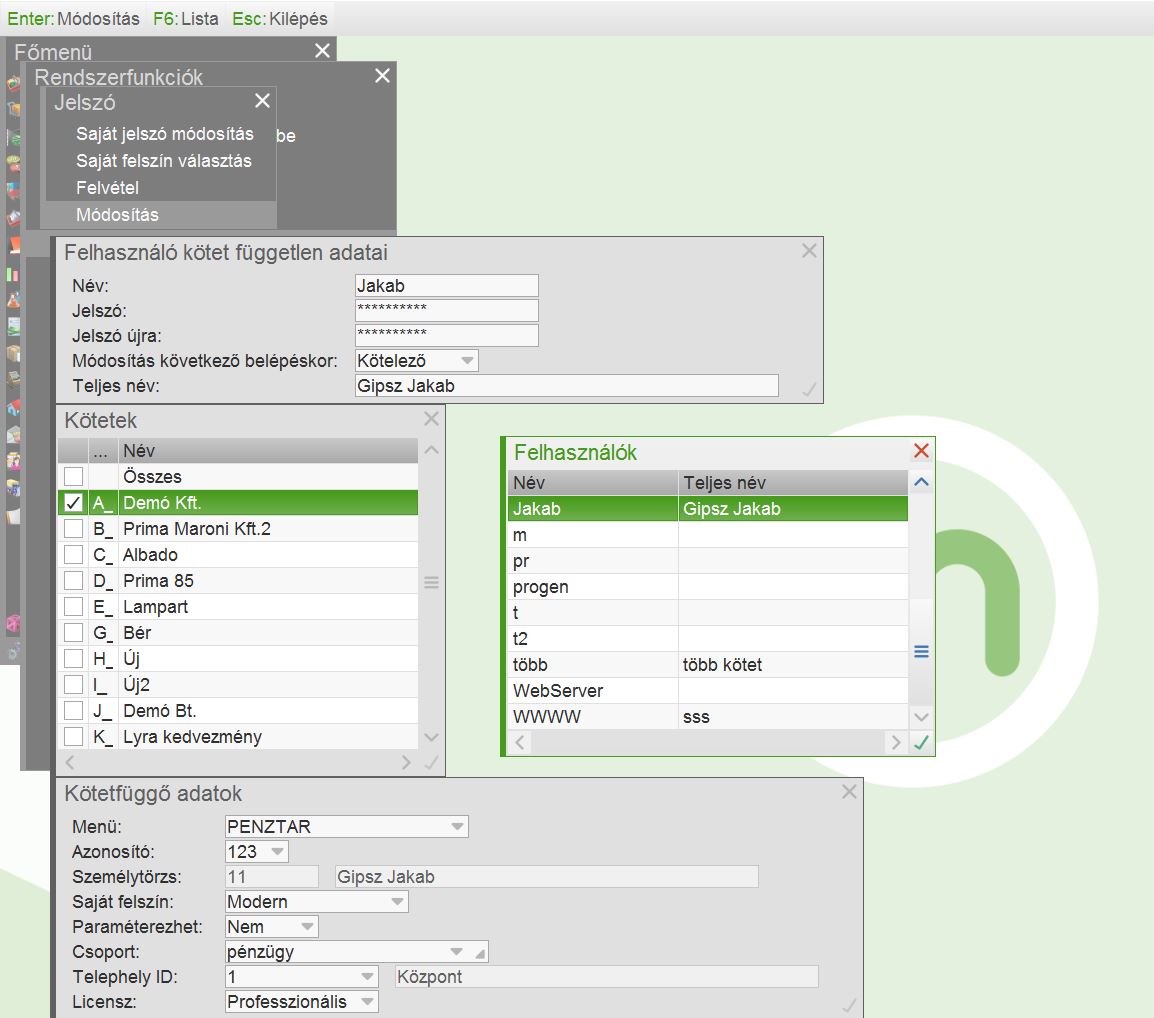This screenshot has height=1018, width=1154.
Task: Tick the Albado volume checkbox
Action: point(73,555)
